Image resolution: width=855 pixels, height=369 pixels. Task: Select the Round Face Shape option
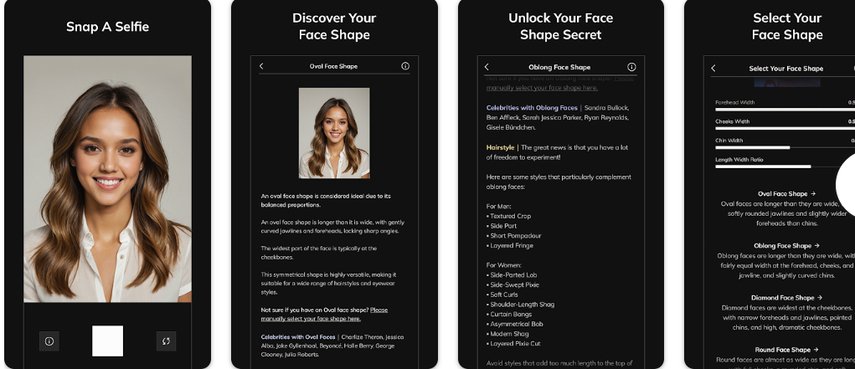[786, 350]
